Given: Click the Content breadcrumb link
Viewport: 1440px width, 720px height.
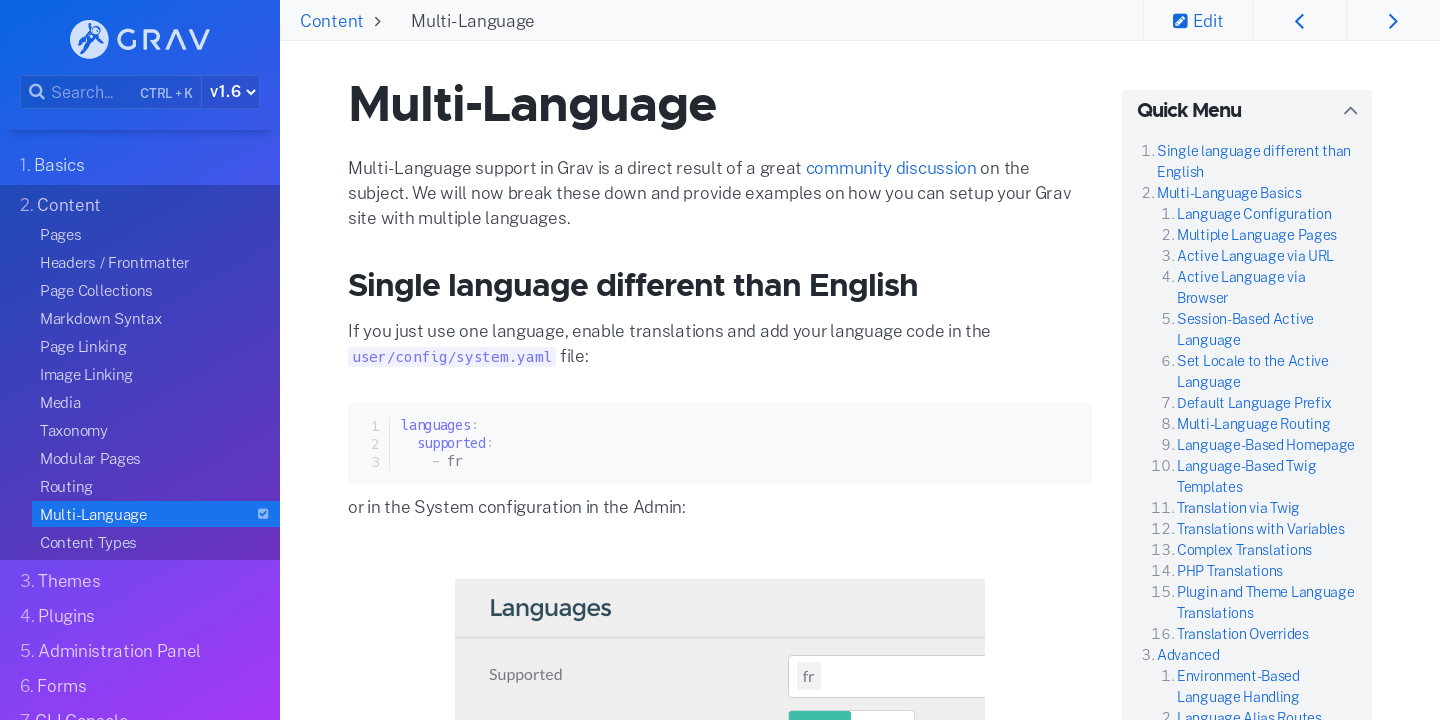Looking at the screenshot, I should [331, 21].
